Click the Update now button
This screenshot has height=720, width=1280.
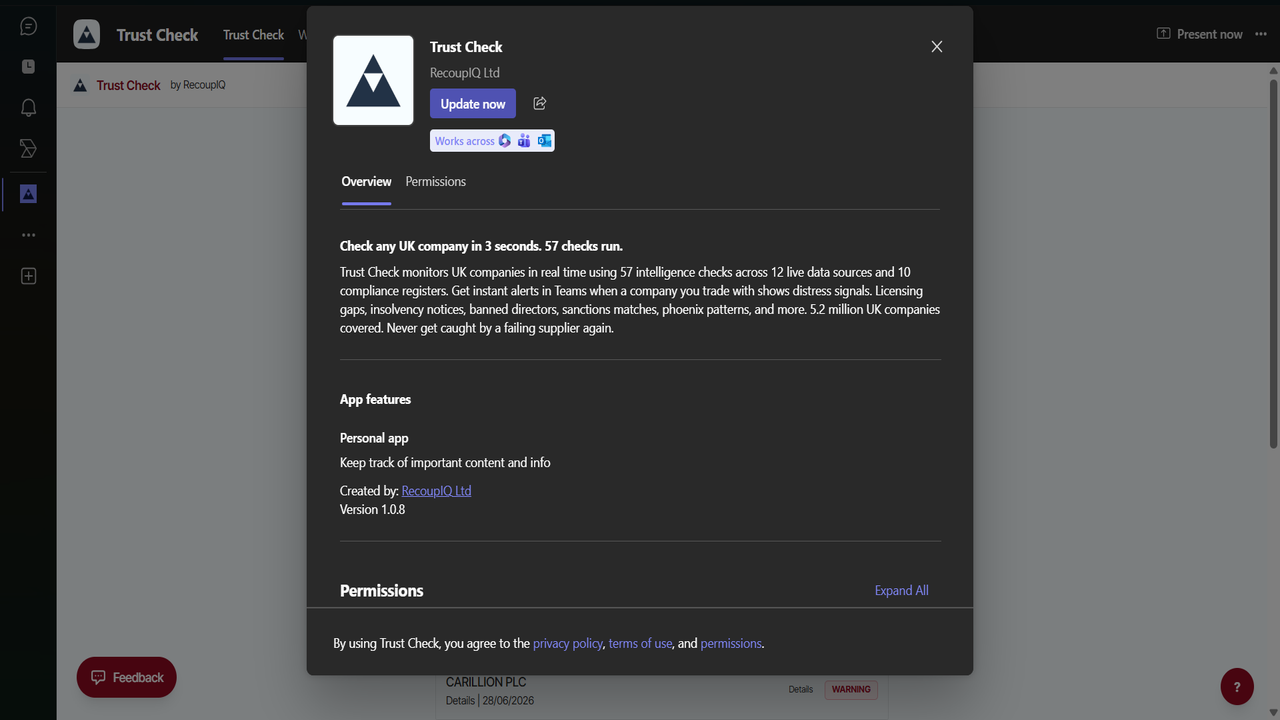pos(473,104)
